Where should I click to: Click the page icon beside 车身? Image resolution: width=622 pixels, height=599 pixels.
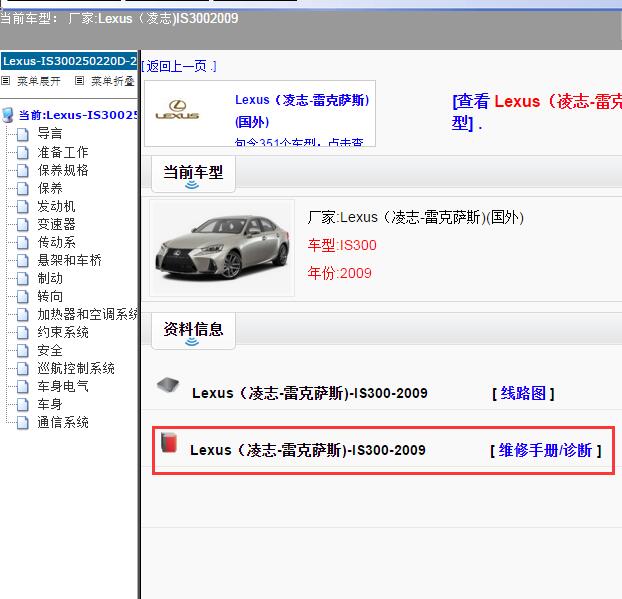pos(23,405)
